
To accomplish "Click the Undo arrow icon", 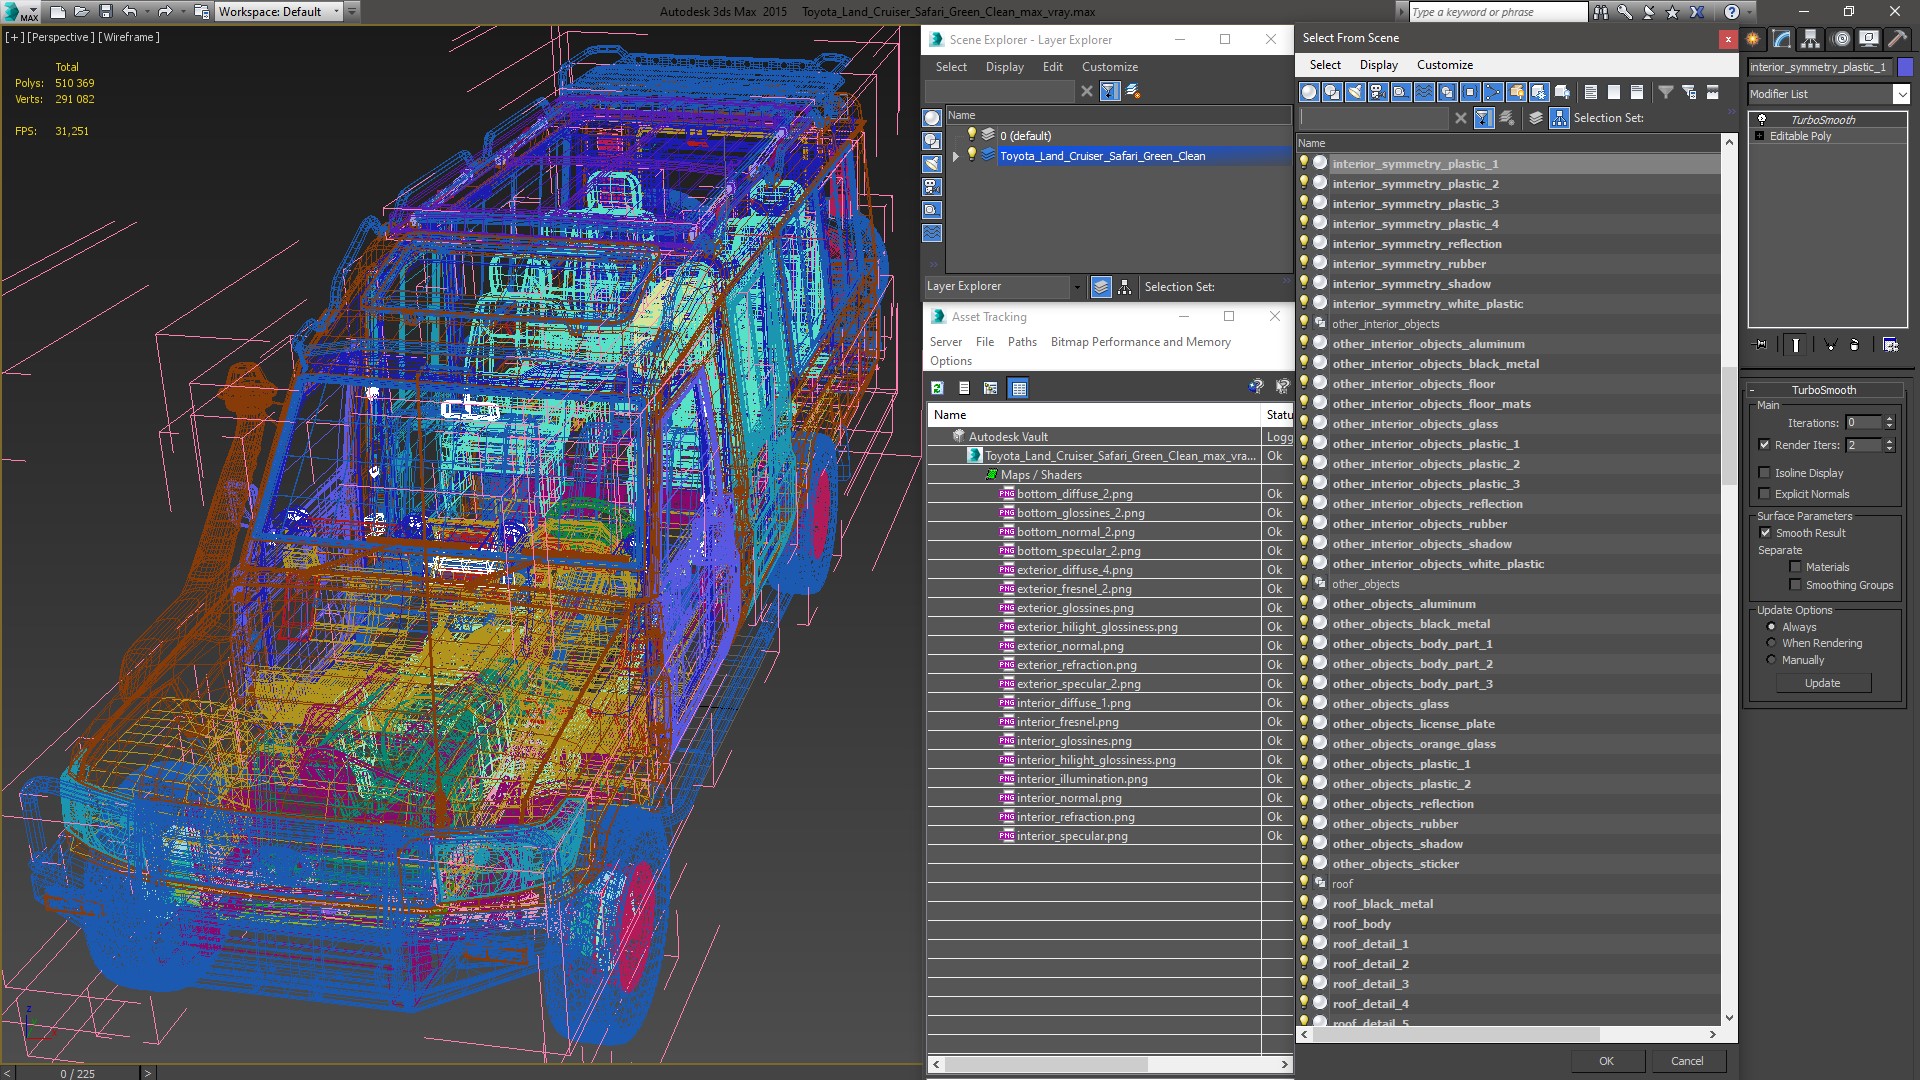I will coord(130,12).
